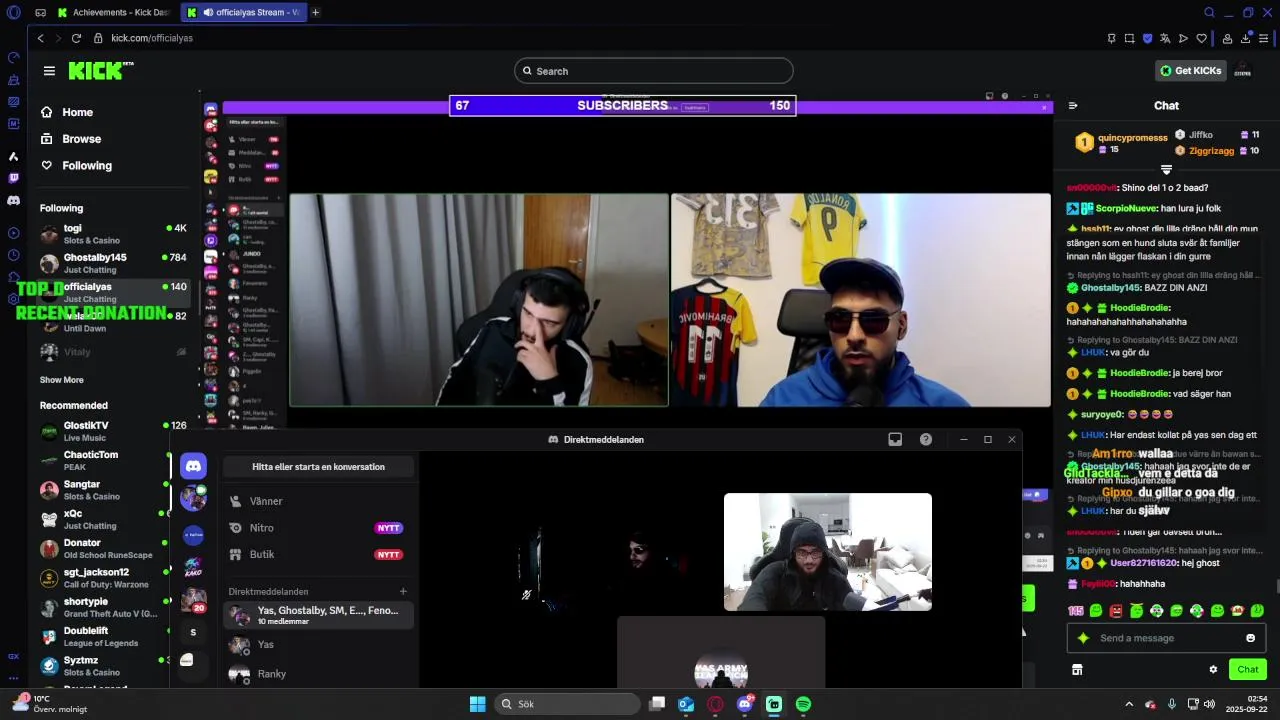Open chat settings gear

pyautogui.click(x=1213, y=669)
